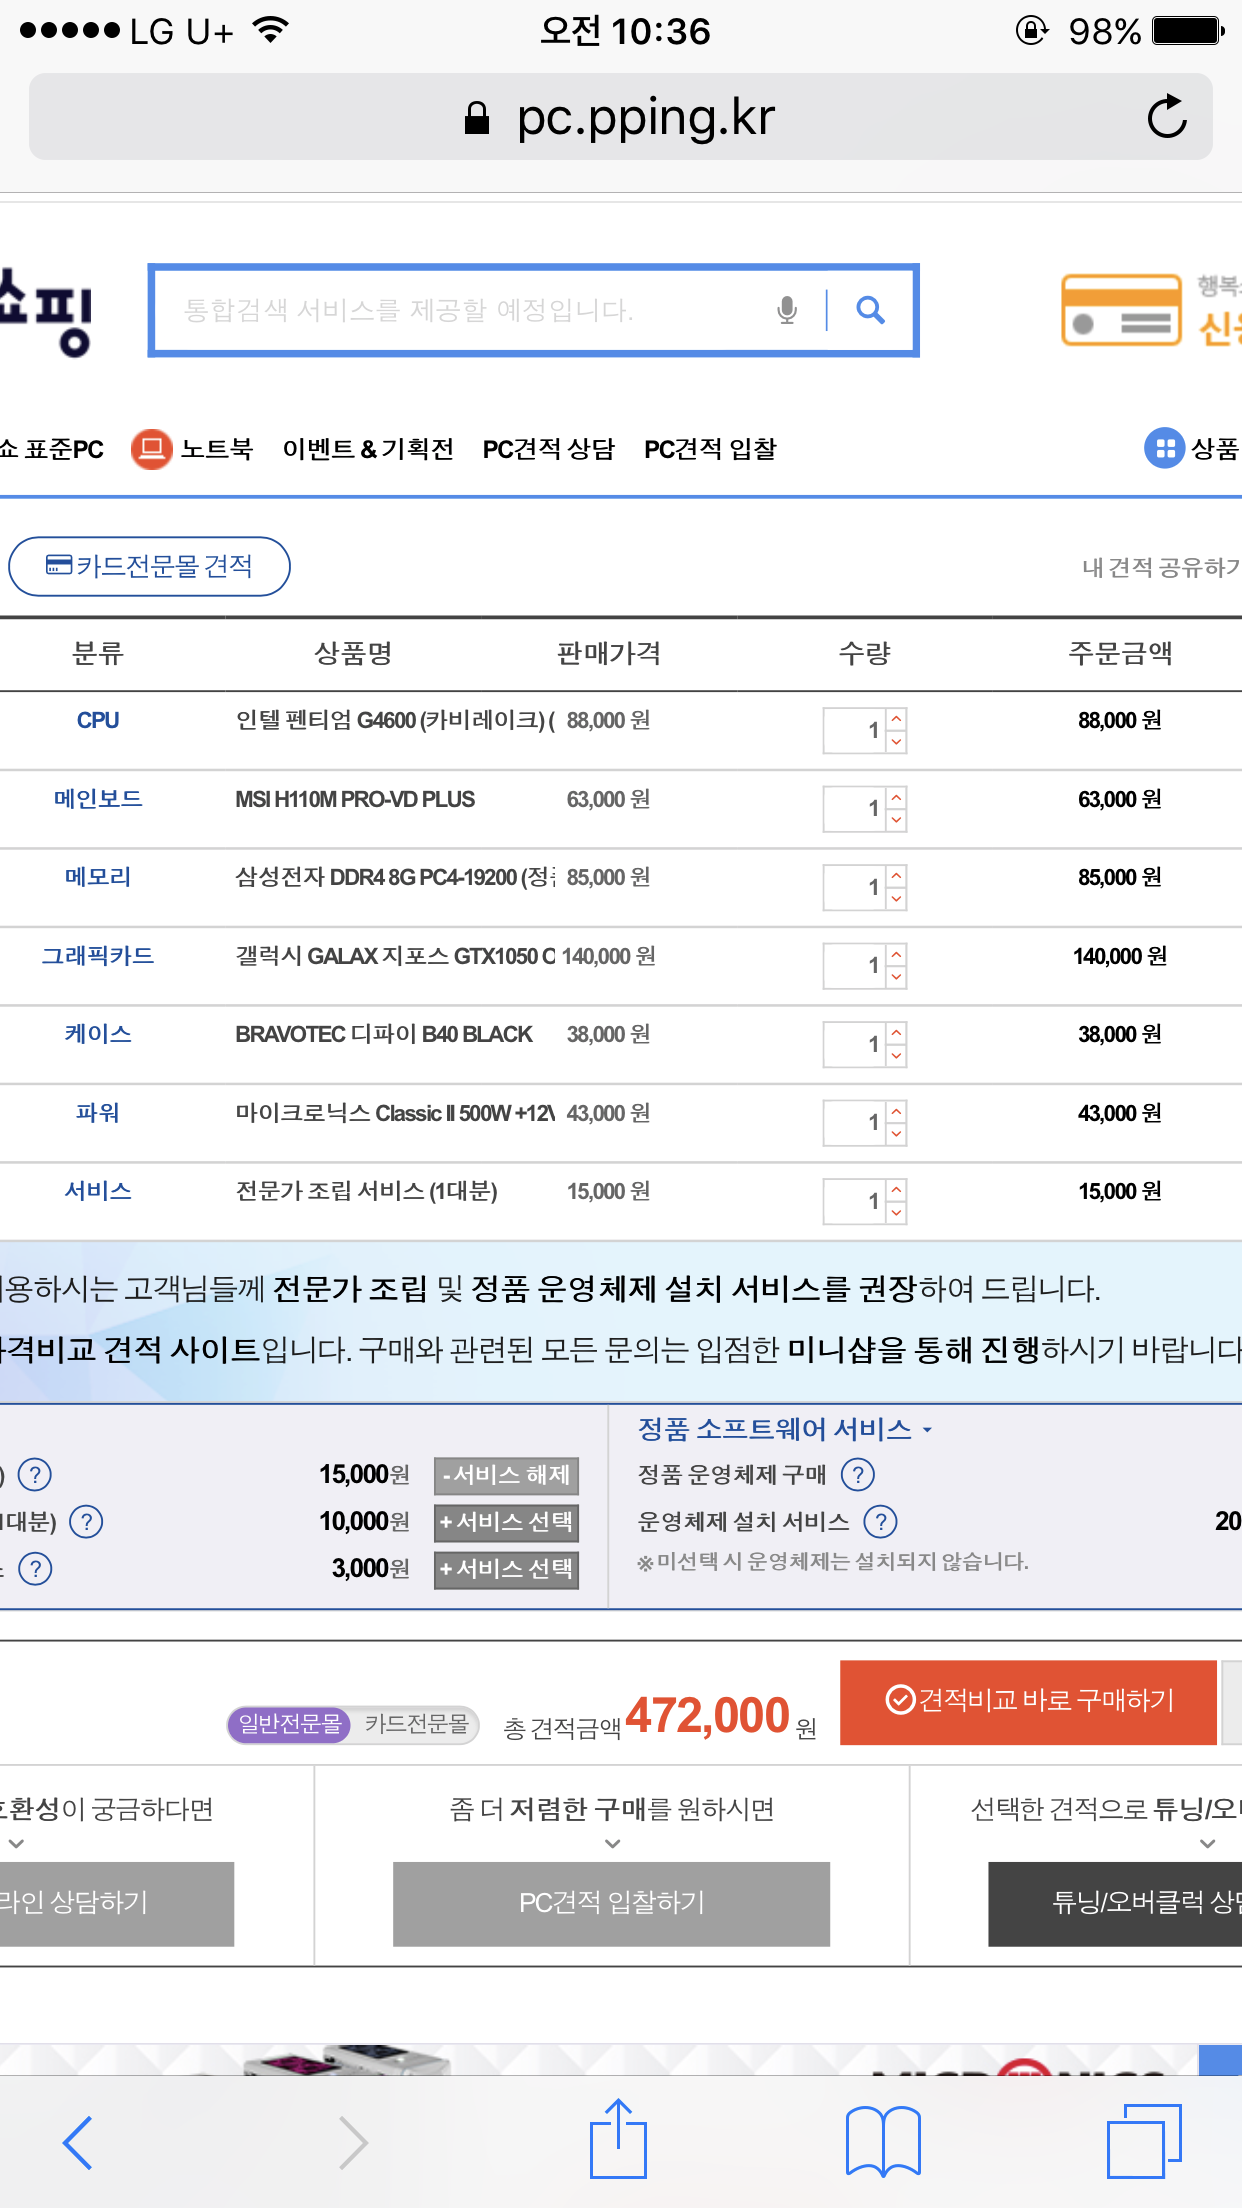The image size is (1242, 2208).
Task: Decrease quantity for the 파워 row
Action: point(896,1134)
